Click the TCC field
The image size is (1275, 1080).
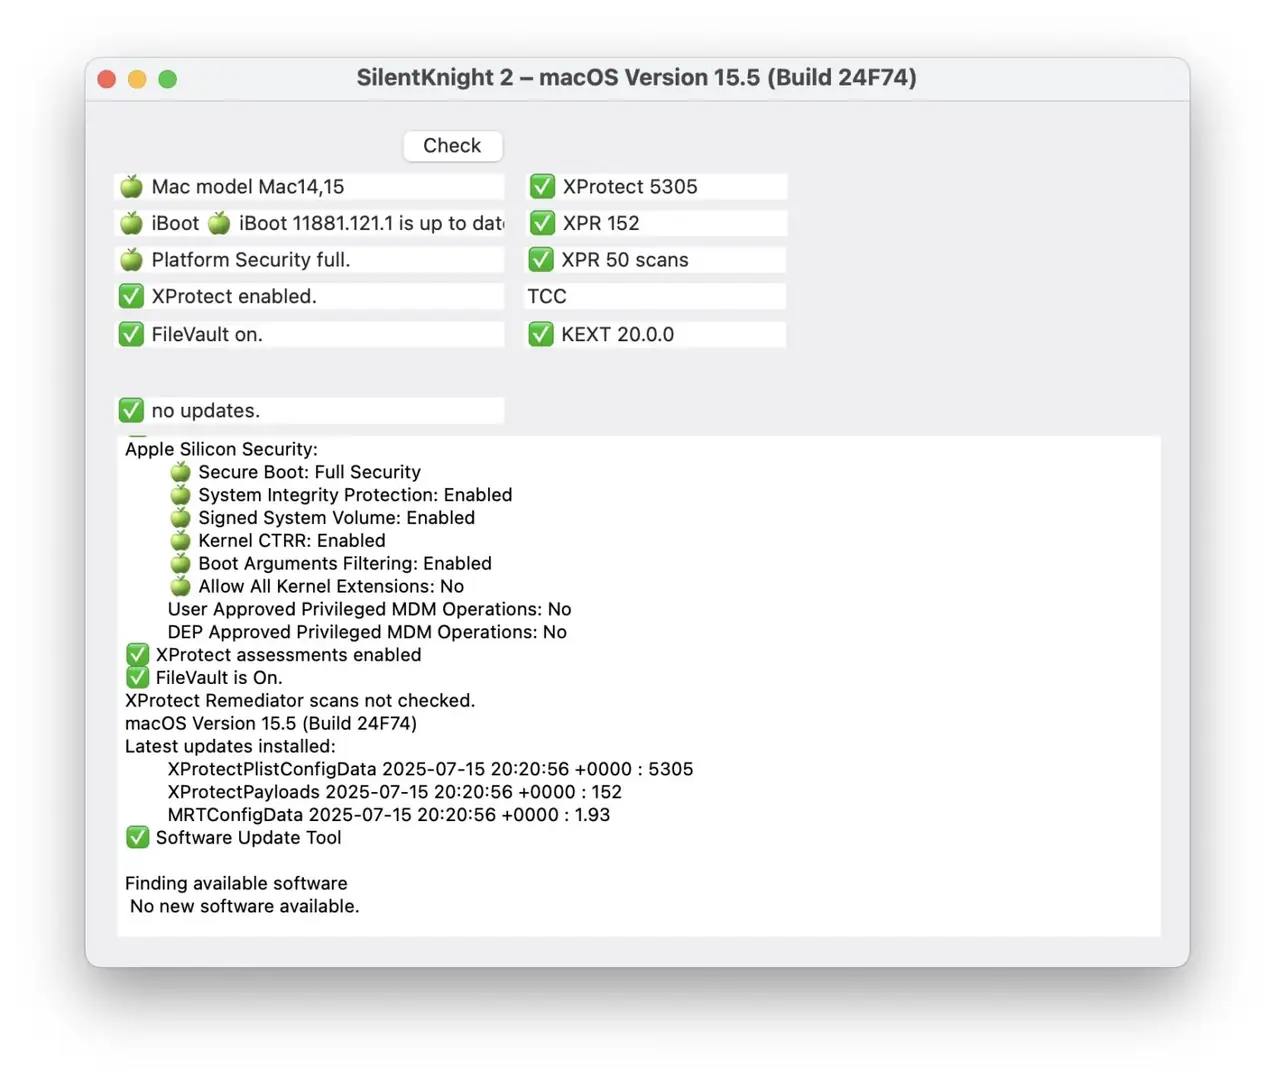pos(656,297)
